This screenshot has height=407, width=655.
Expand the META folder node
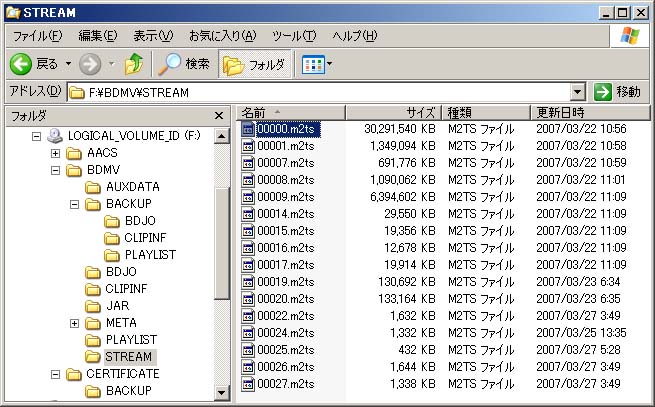click(74, 323)
